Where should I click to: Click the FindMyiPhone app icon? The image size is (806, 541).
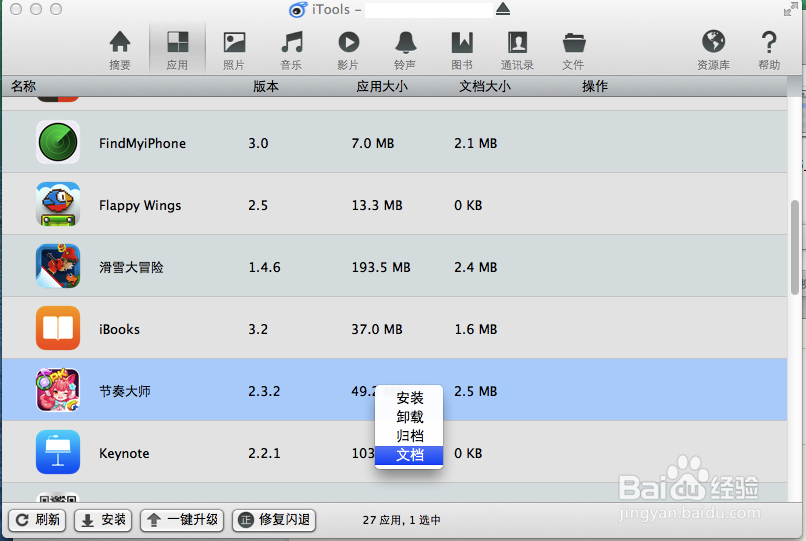pos(58,142)
